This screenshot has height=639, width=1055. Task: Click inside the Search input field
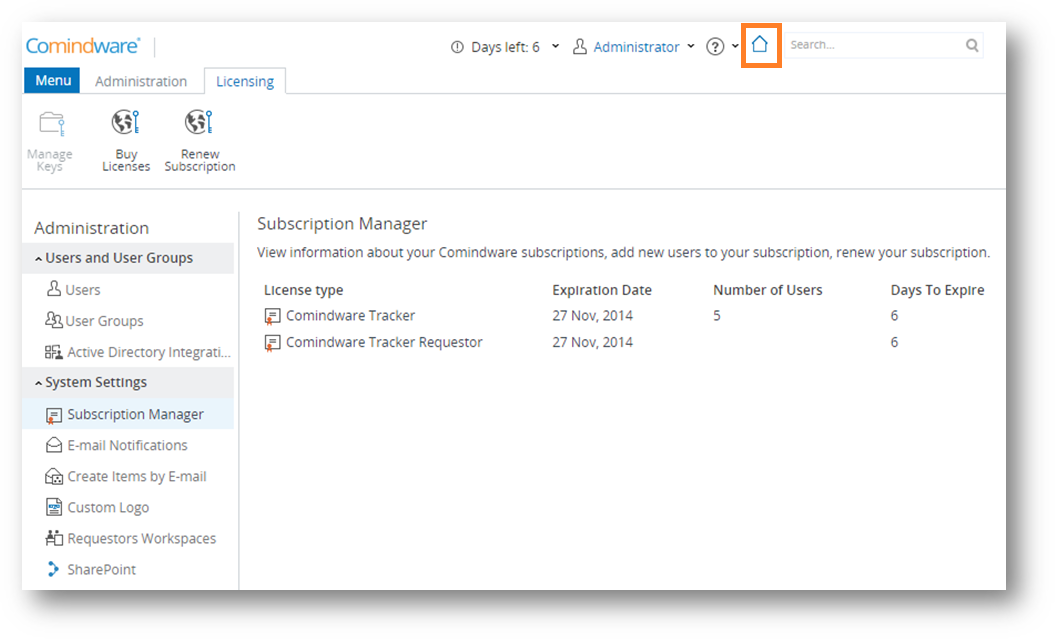(870, 45)
